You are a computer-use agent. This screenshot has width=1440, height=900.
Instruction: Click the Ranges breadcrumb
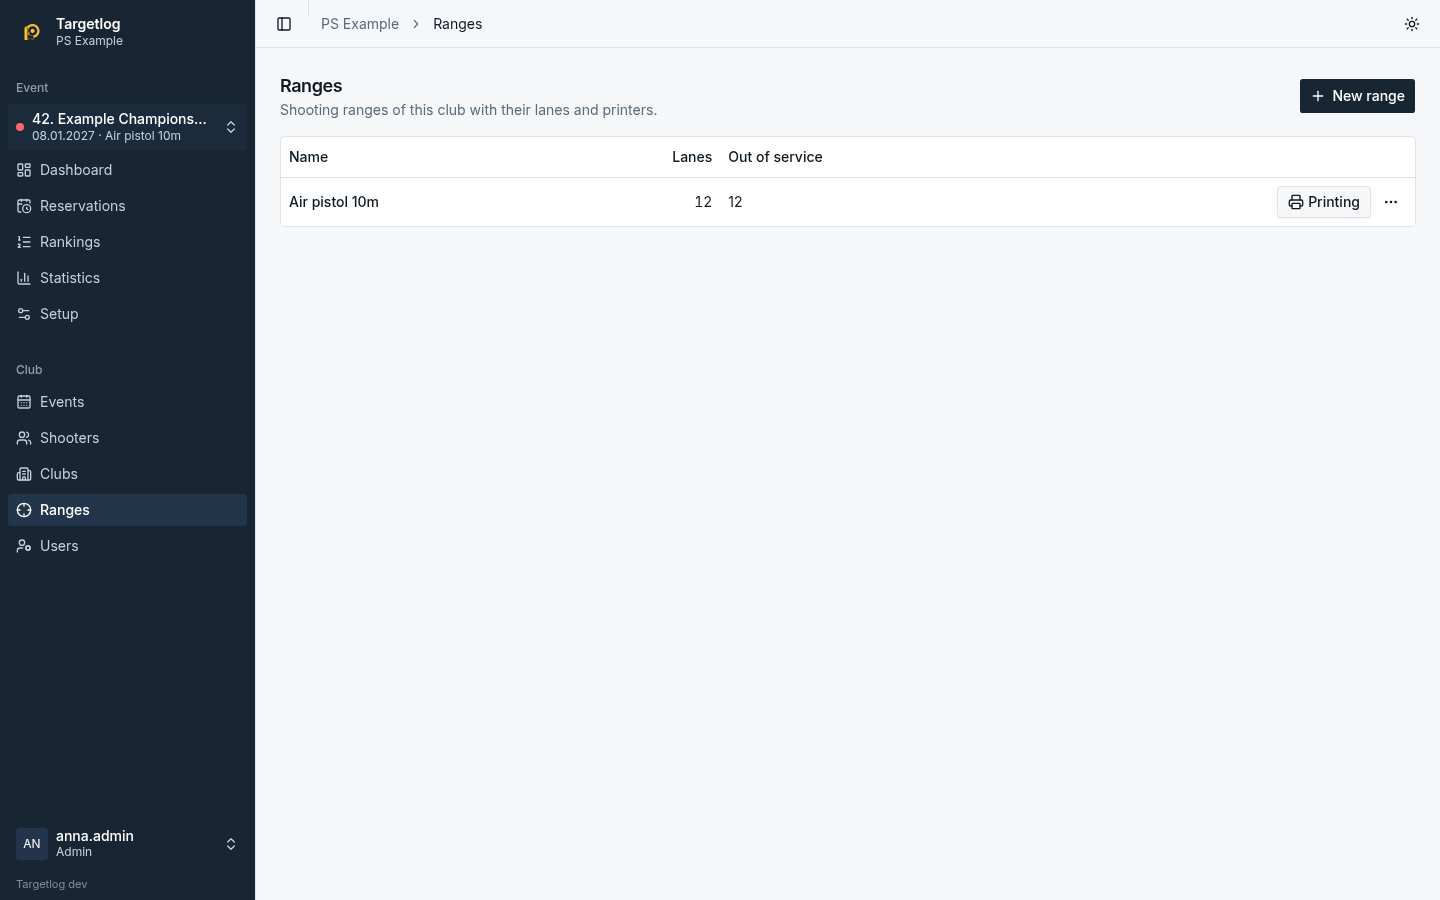[x=457, y=24]
